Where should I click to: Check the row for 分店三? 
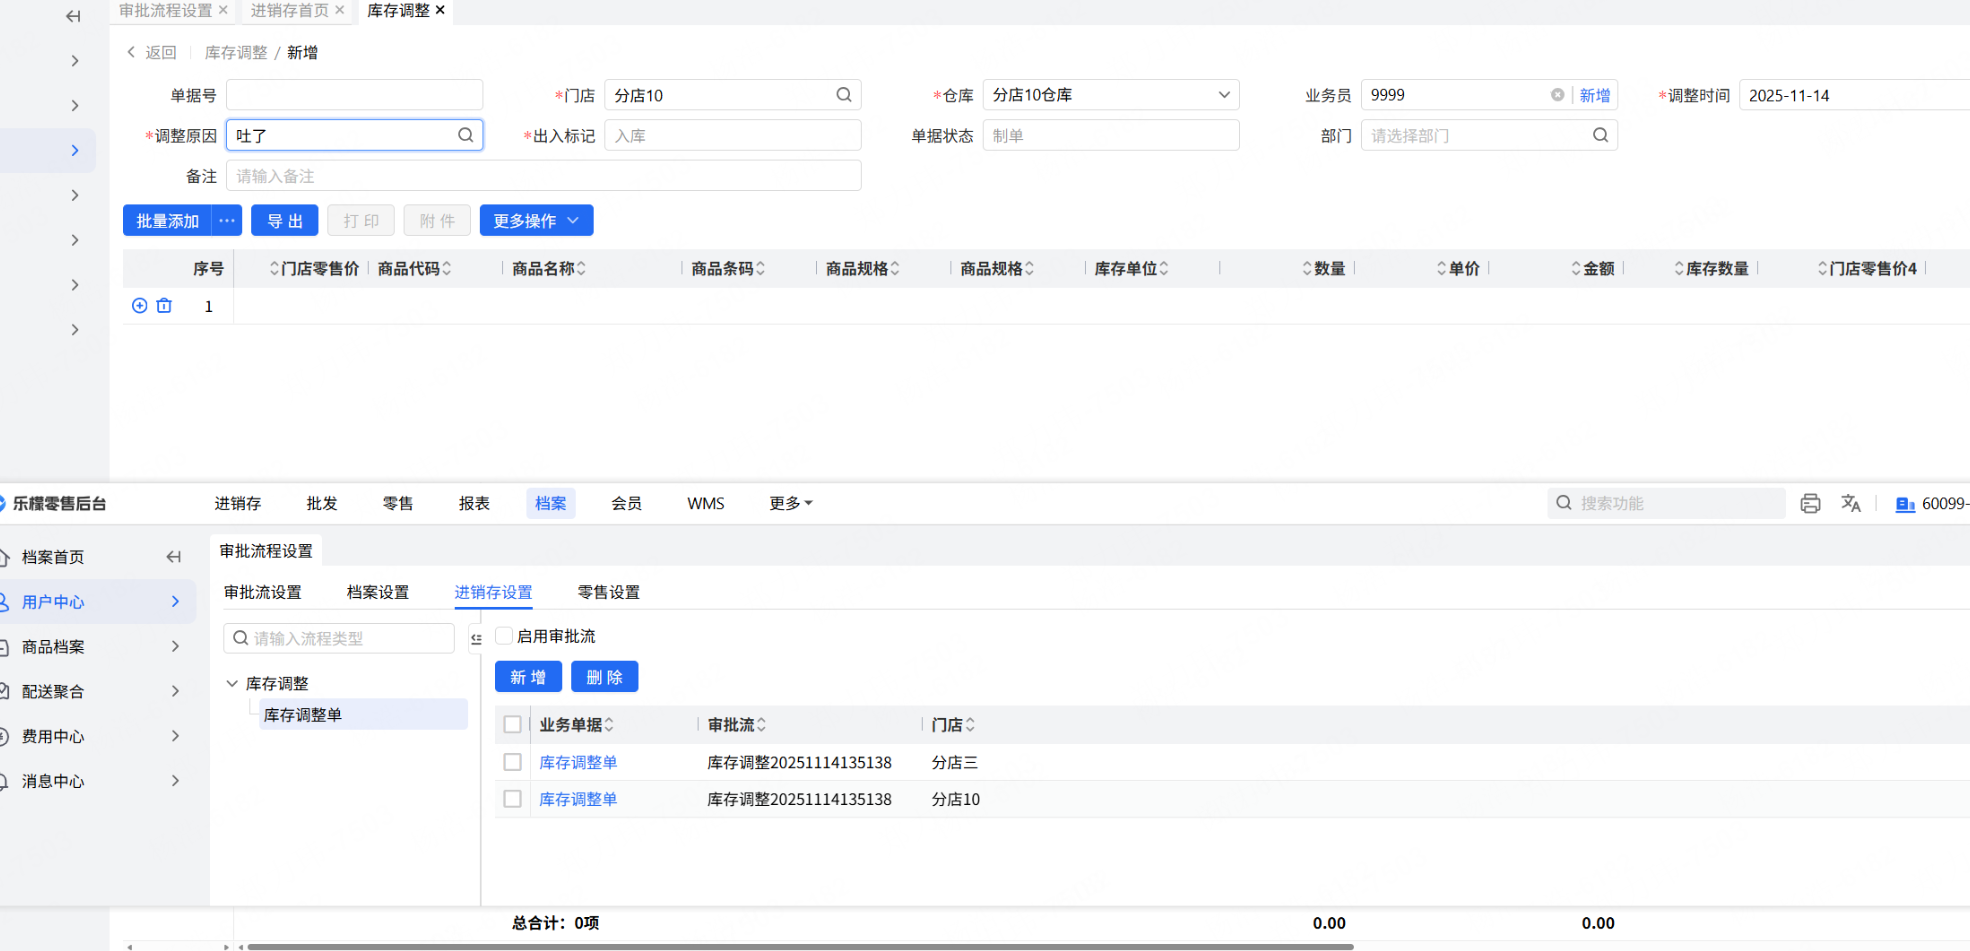pos(513,762)
